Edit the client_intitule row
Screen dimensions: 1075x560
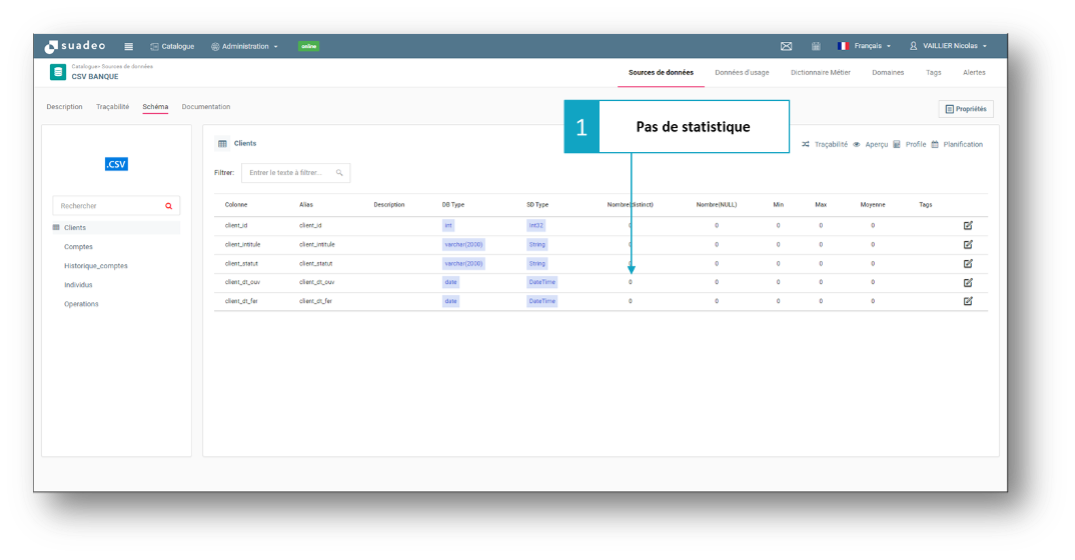(x=968, y=245)
